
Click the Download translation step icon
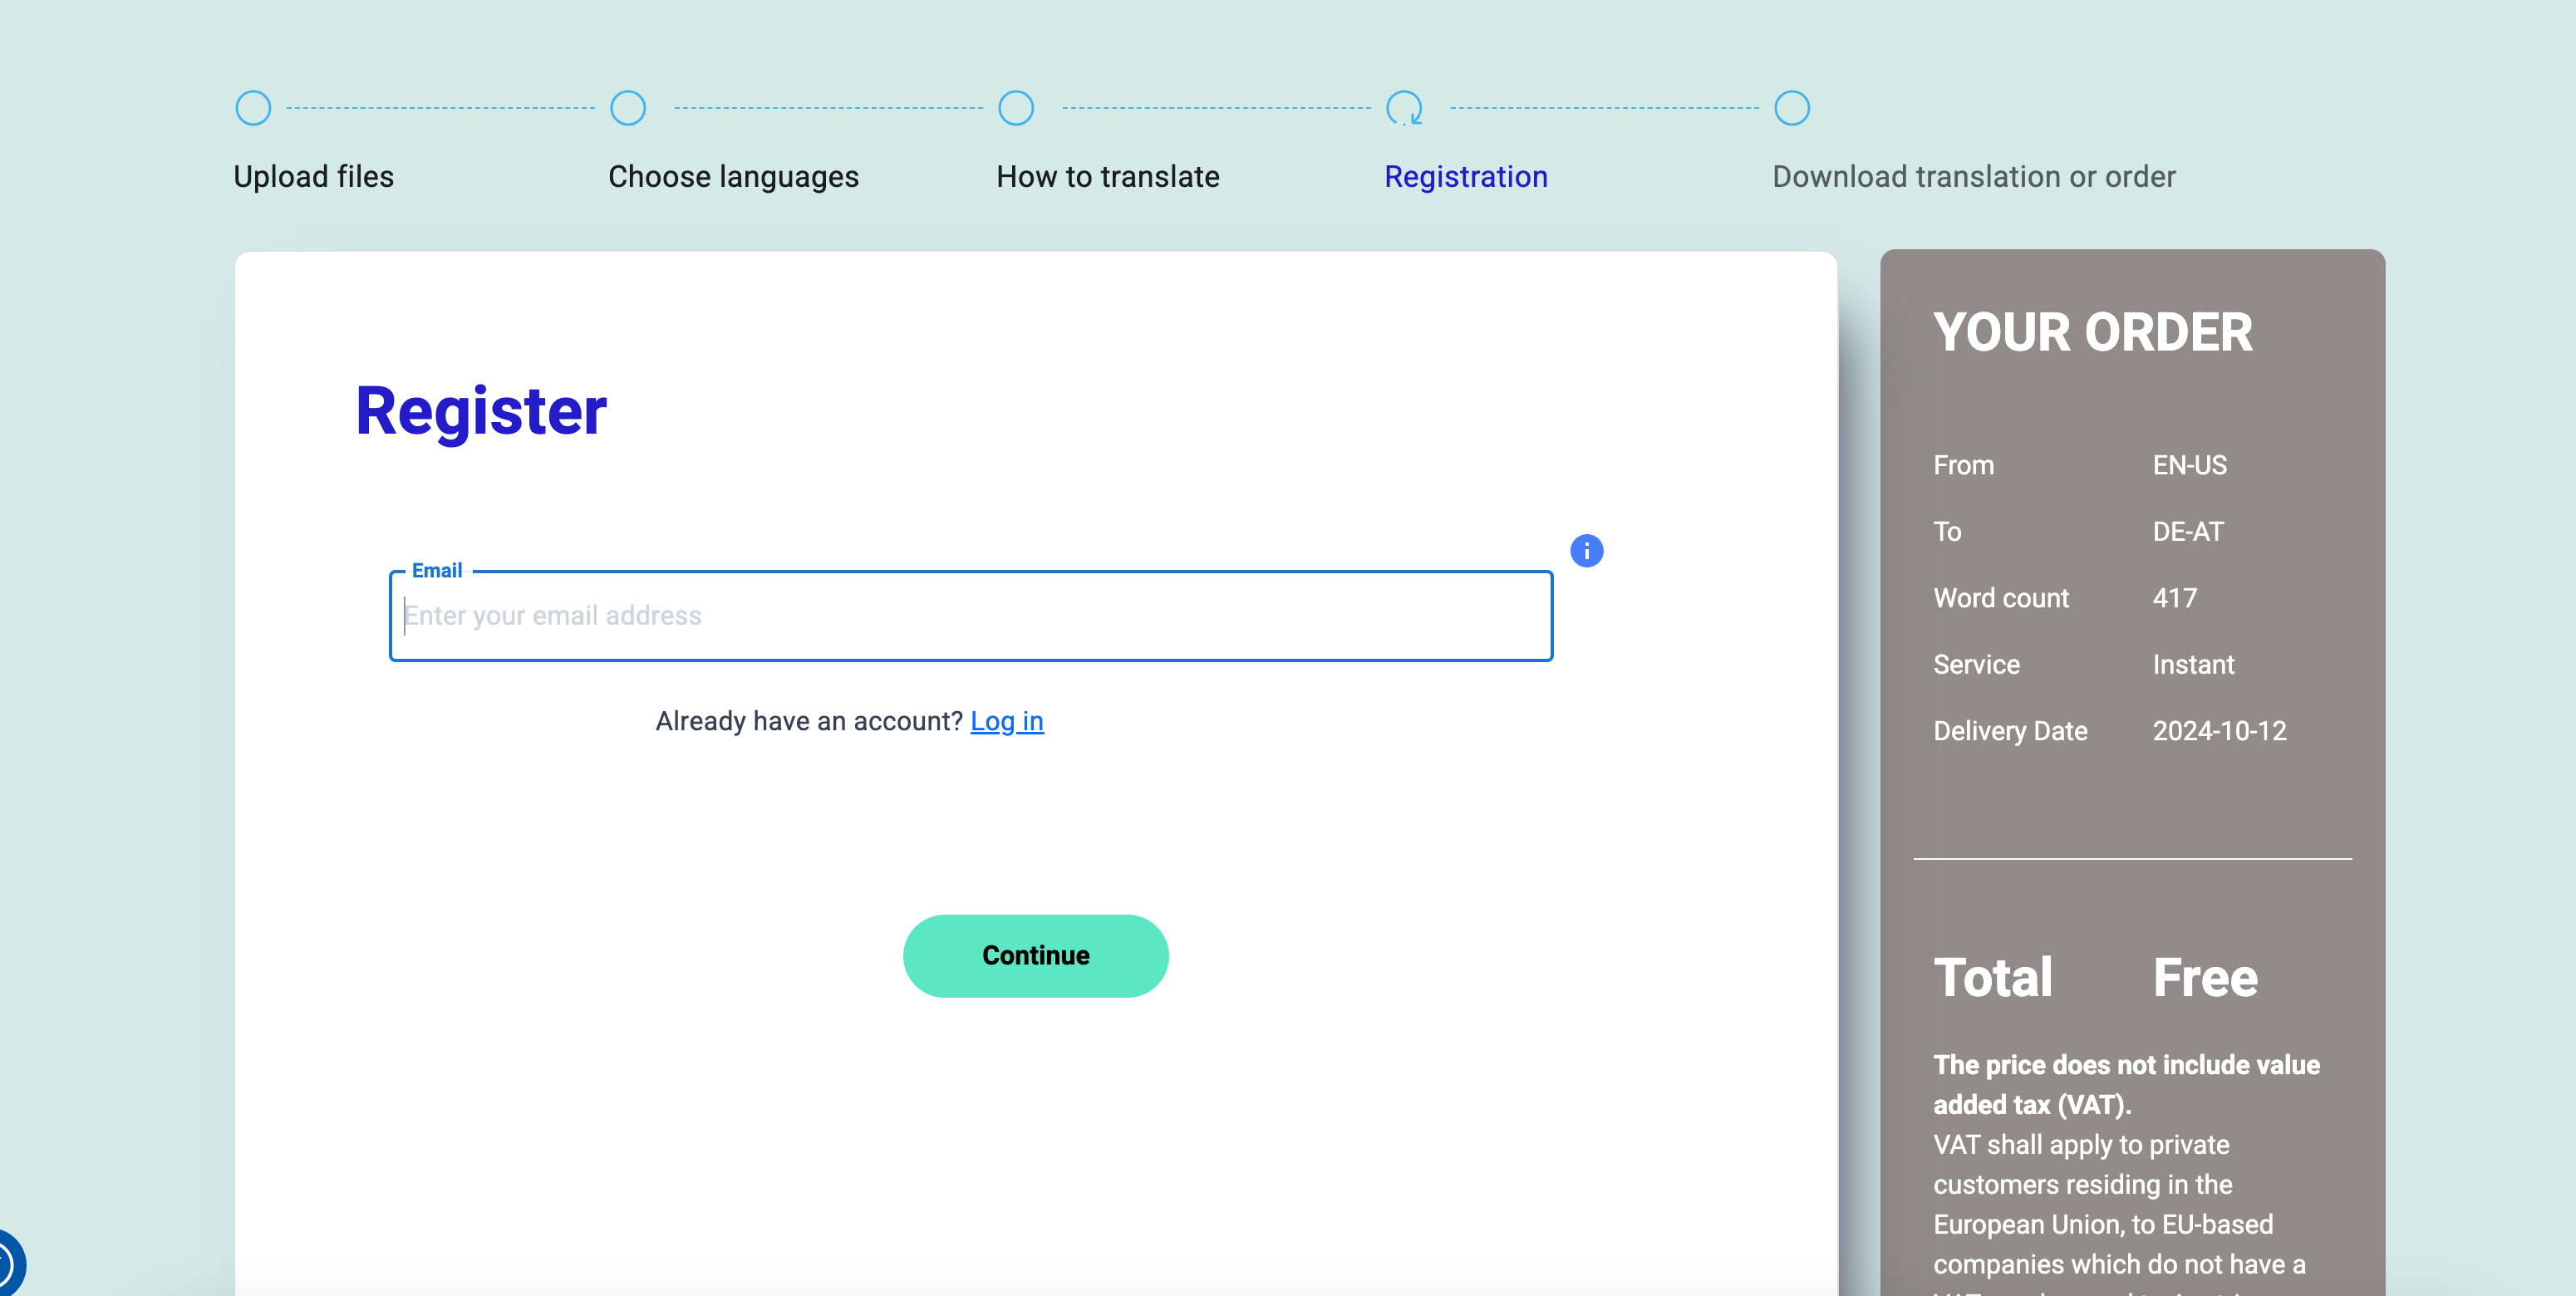click(1792, 107)
